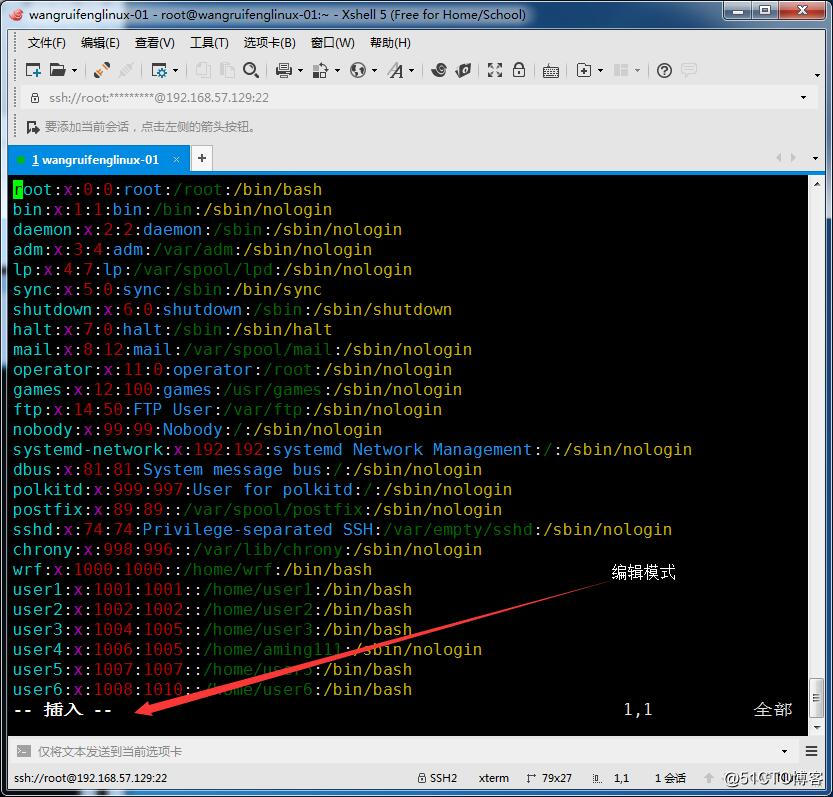The height and width of the screenshot is (797, 833).
Task: Click the add-session arrow icon
Action: pyautogui.click(x=33, y=127)
